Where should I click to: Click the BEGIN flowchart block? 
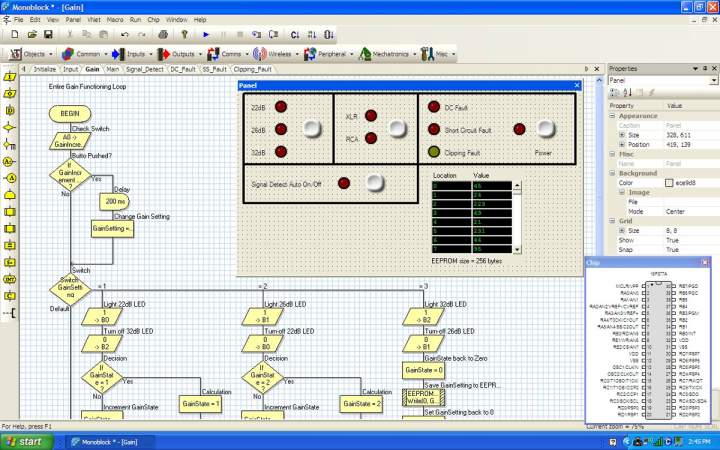[69, 114]
